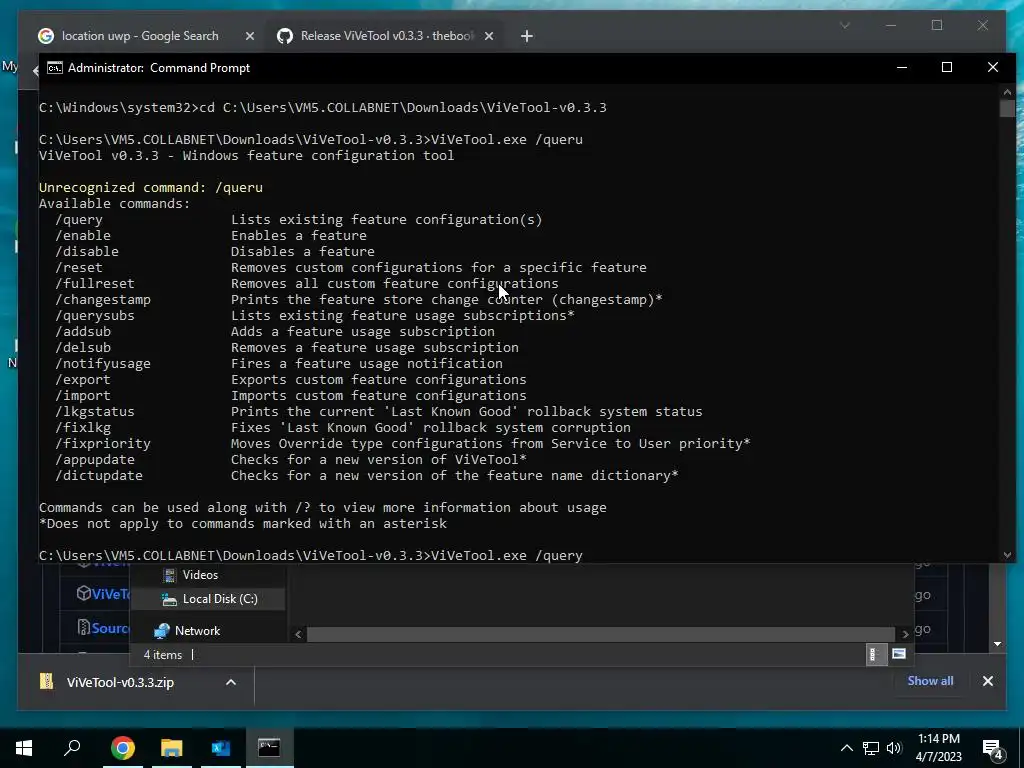Open the downloaded ViVeTool-v0.3.3.zip file
The width and height of the screenshot is (1024, 768).
[x=120, y=682]
